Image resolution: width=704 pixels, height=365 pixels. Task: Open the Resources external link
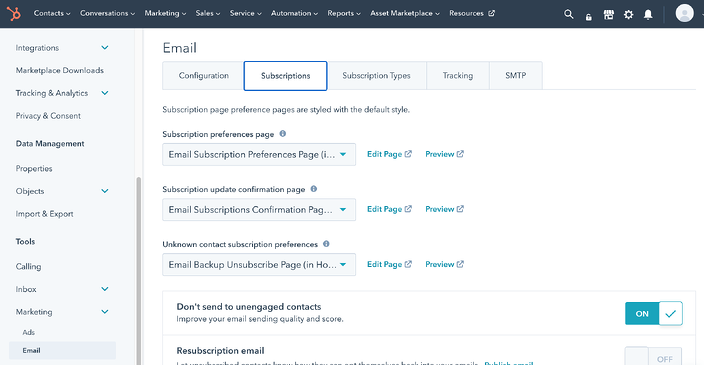472,13
